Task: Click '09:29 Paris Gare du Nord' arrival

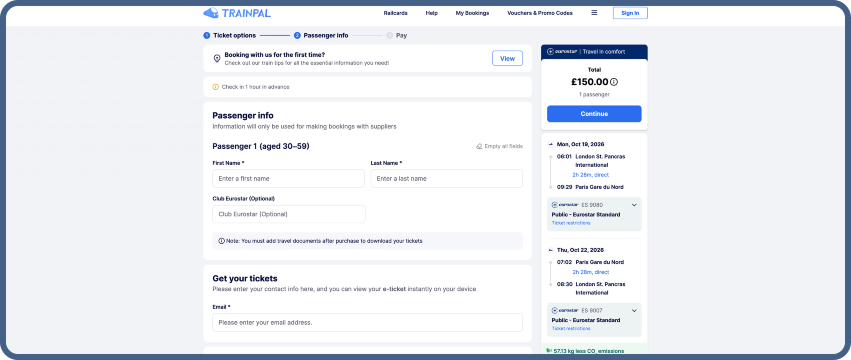Action: [x=590, y=187]
